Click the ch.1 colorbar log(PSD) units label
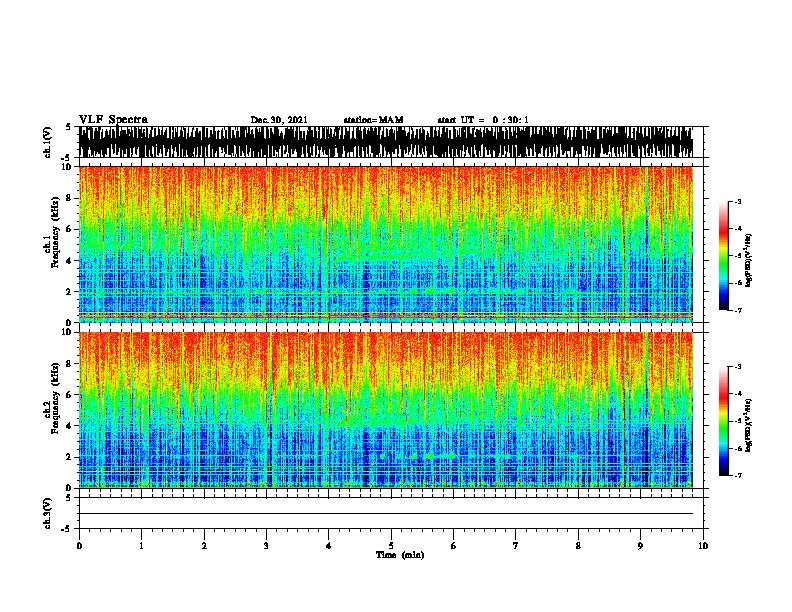The image size is (792, 612). [x=749, y=260]
